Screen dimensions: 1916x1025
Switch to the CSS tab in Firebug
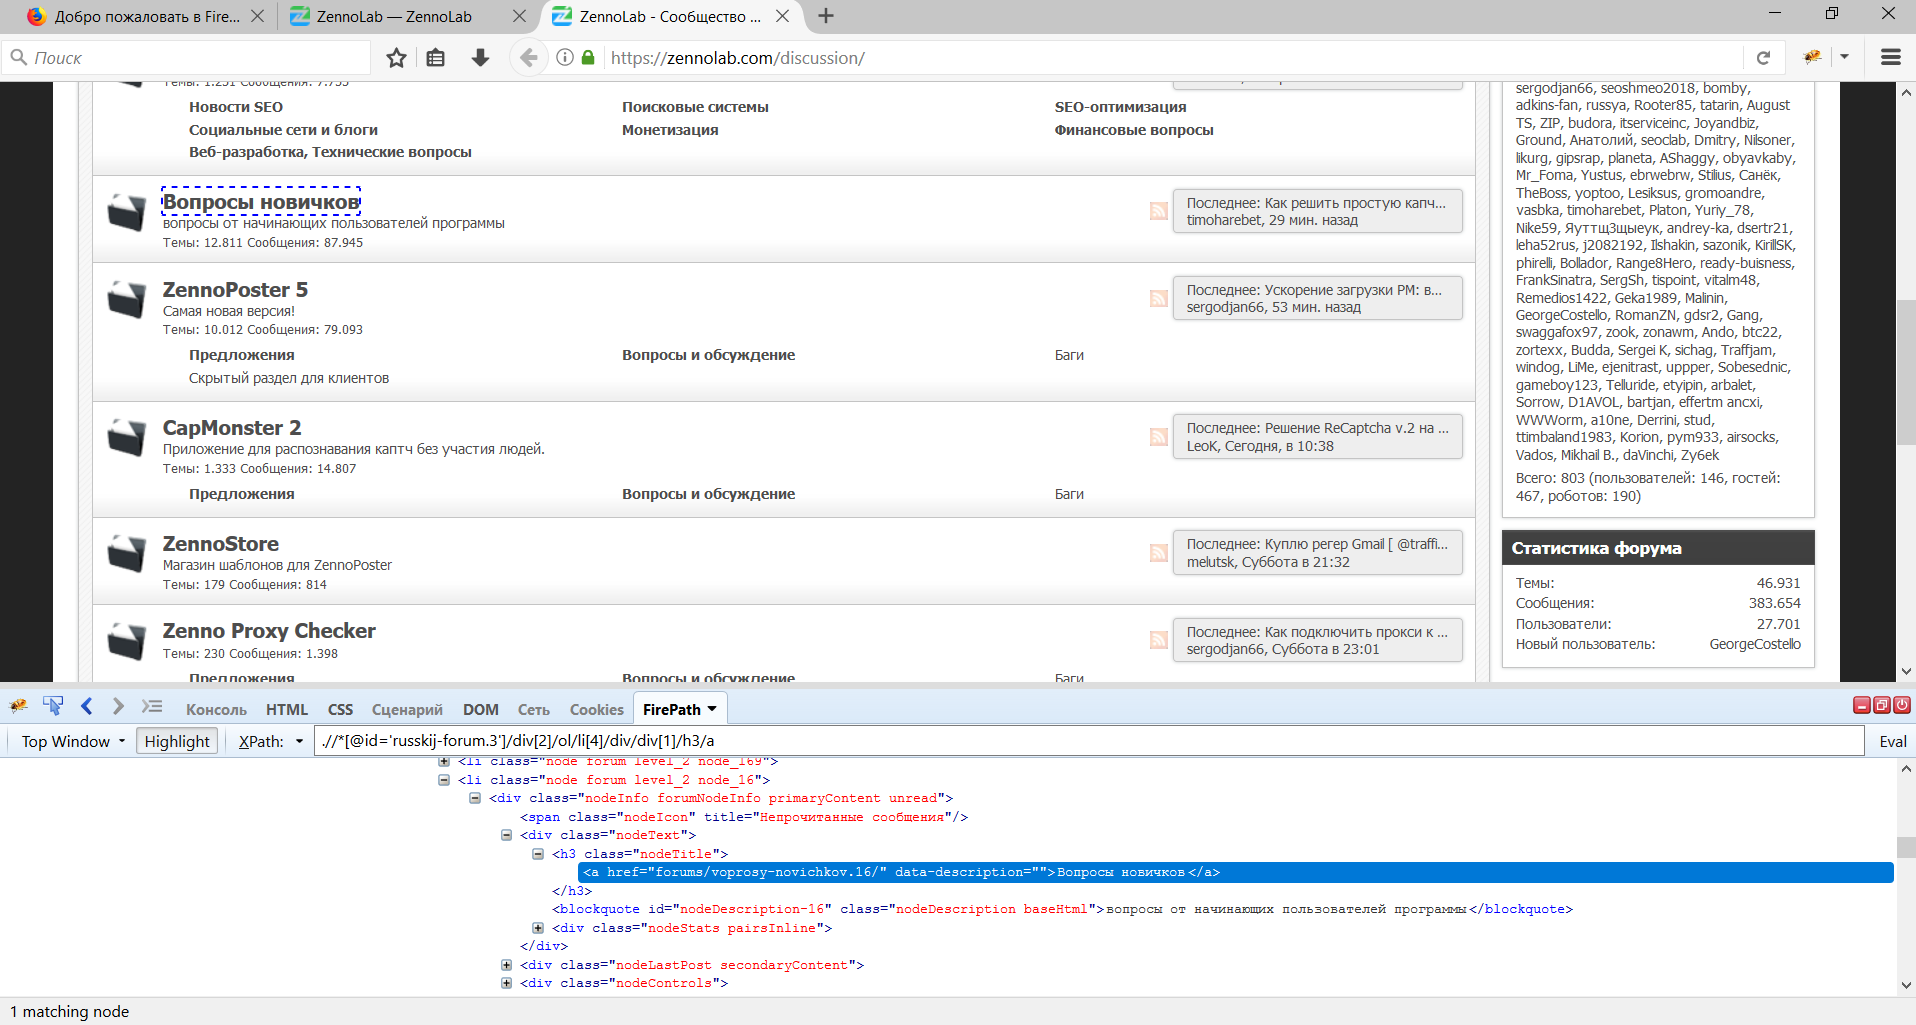340,709
